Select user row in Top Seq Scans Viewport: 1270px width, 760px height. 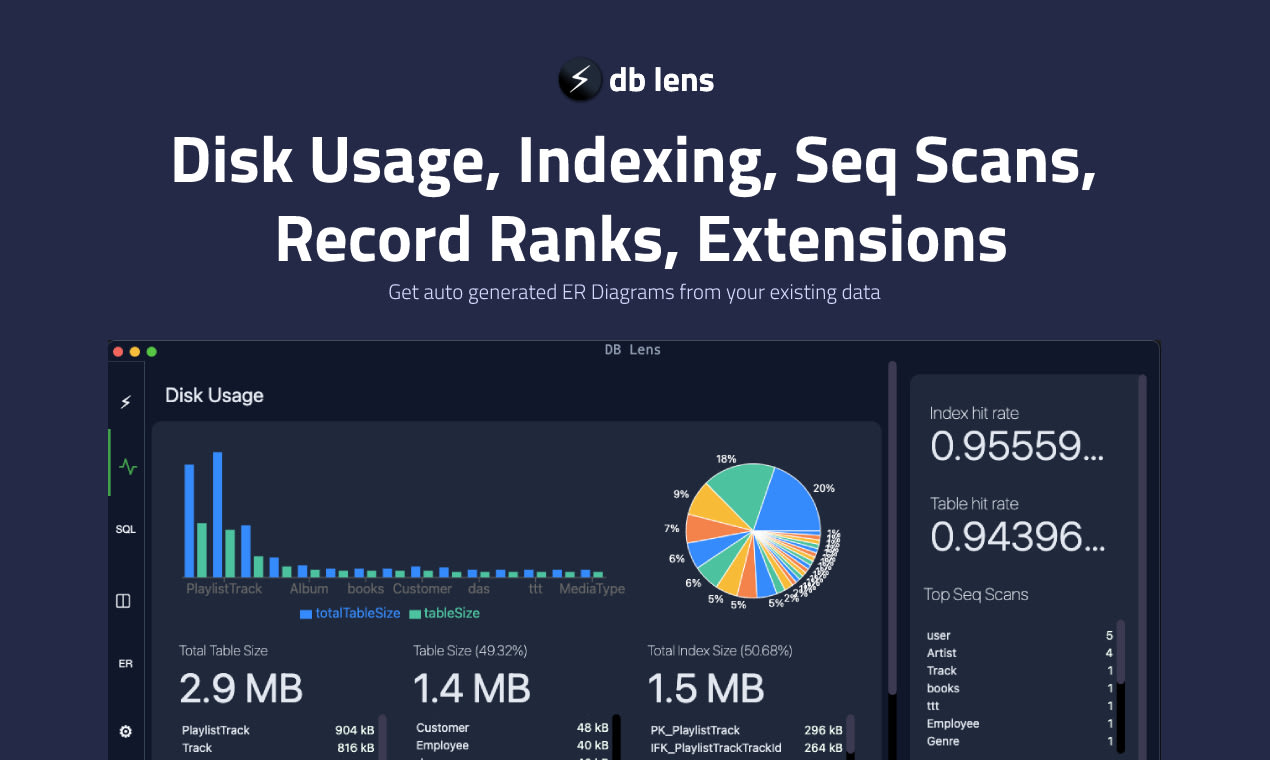[x=1020, y=636]
